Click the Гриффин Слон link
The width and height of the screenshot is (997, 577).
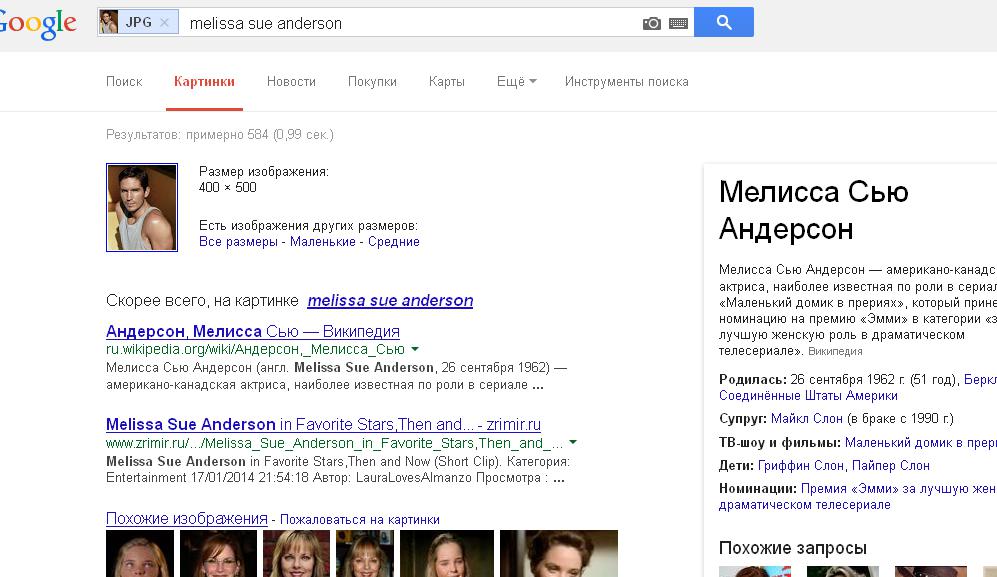[x=801, y=466]
